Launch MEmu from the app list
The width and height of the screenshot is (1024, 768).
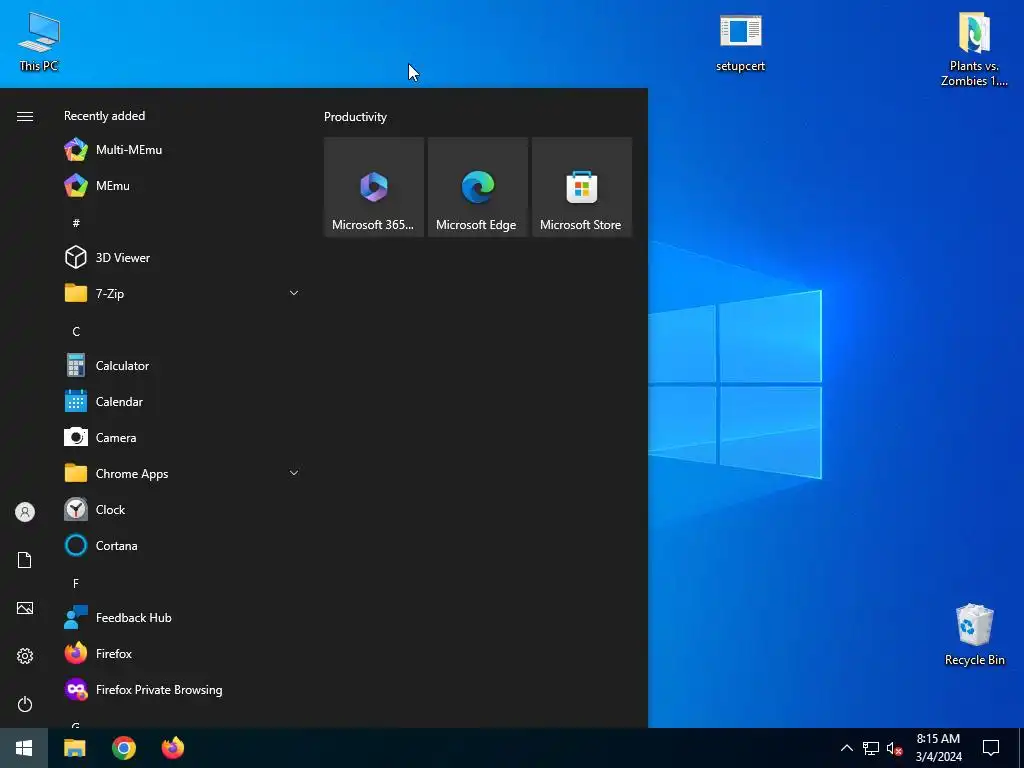coord(182,185)
